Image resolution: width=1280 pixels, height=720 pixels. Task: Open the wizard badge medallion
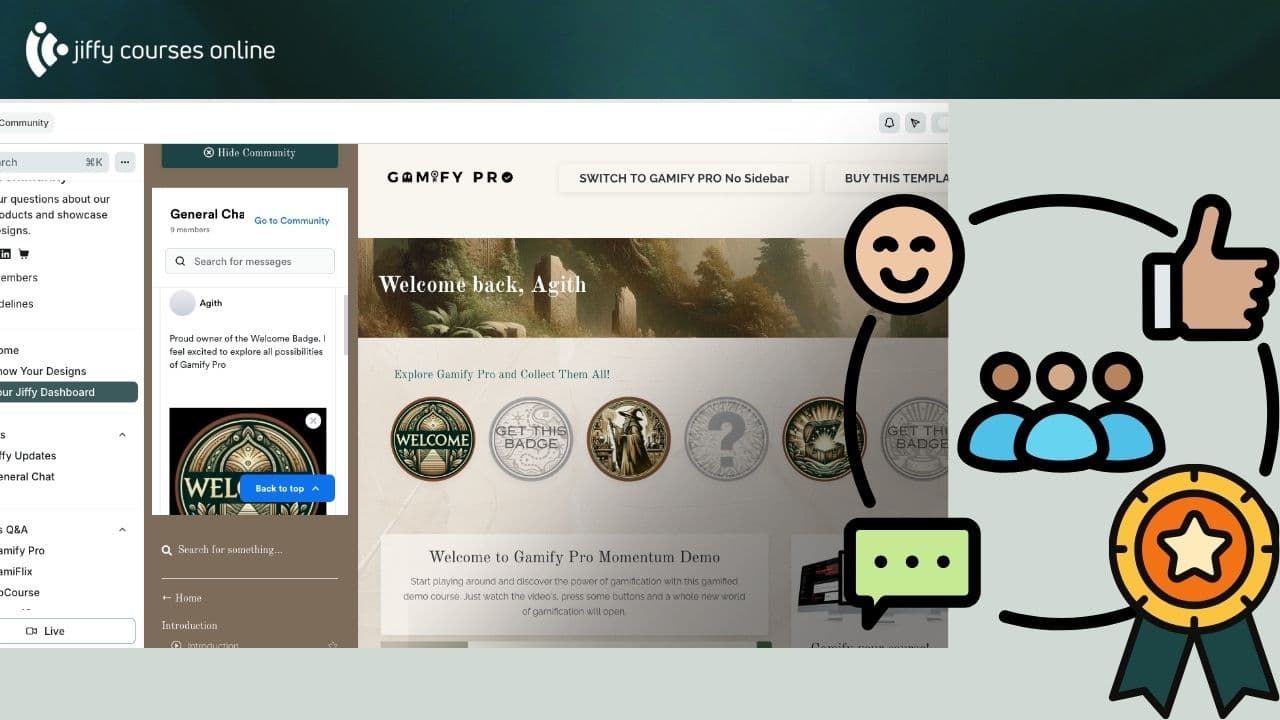[x=629, y=439]
